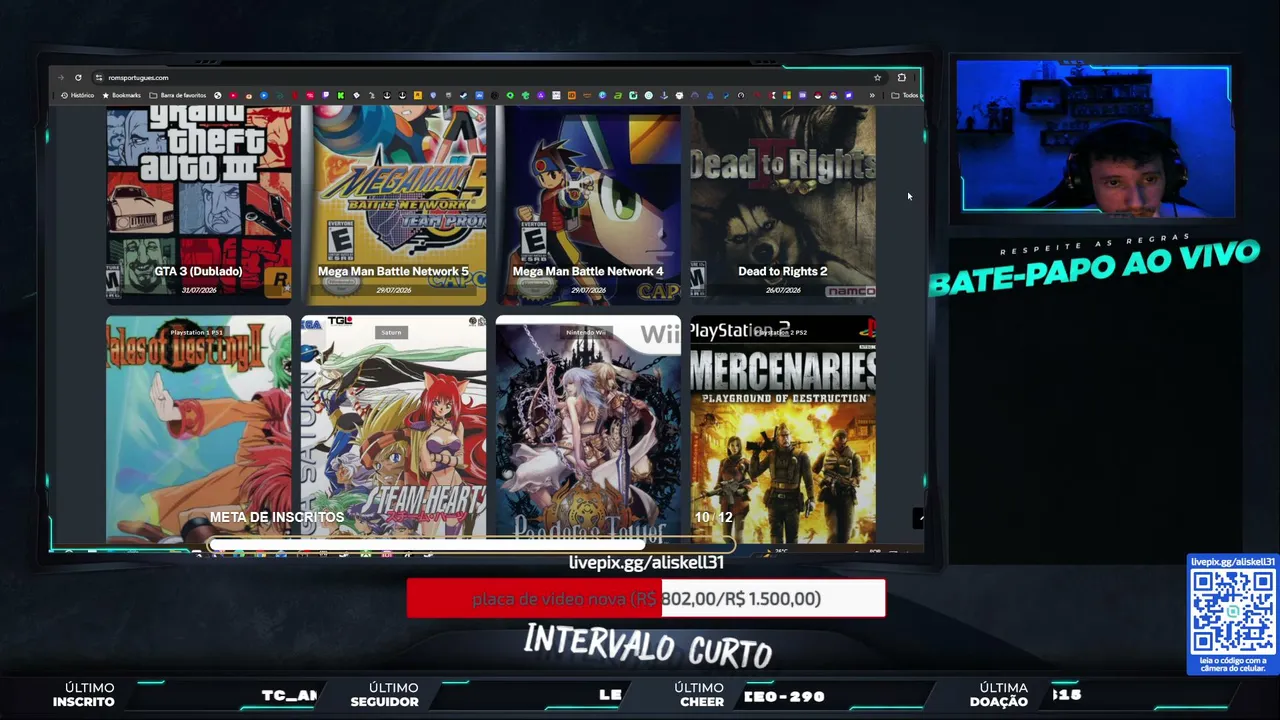Click the streamer webcam feed
The height and width of the screenshot is (720, 1280).
click(1095, 138)
